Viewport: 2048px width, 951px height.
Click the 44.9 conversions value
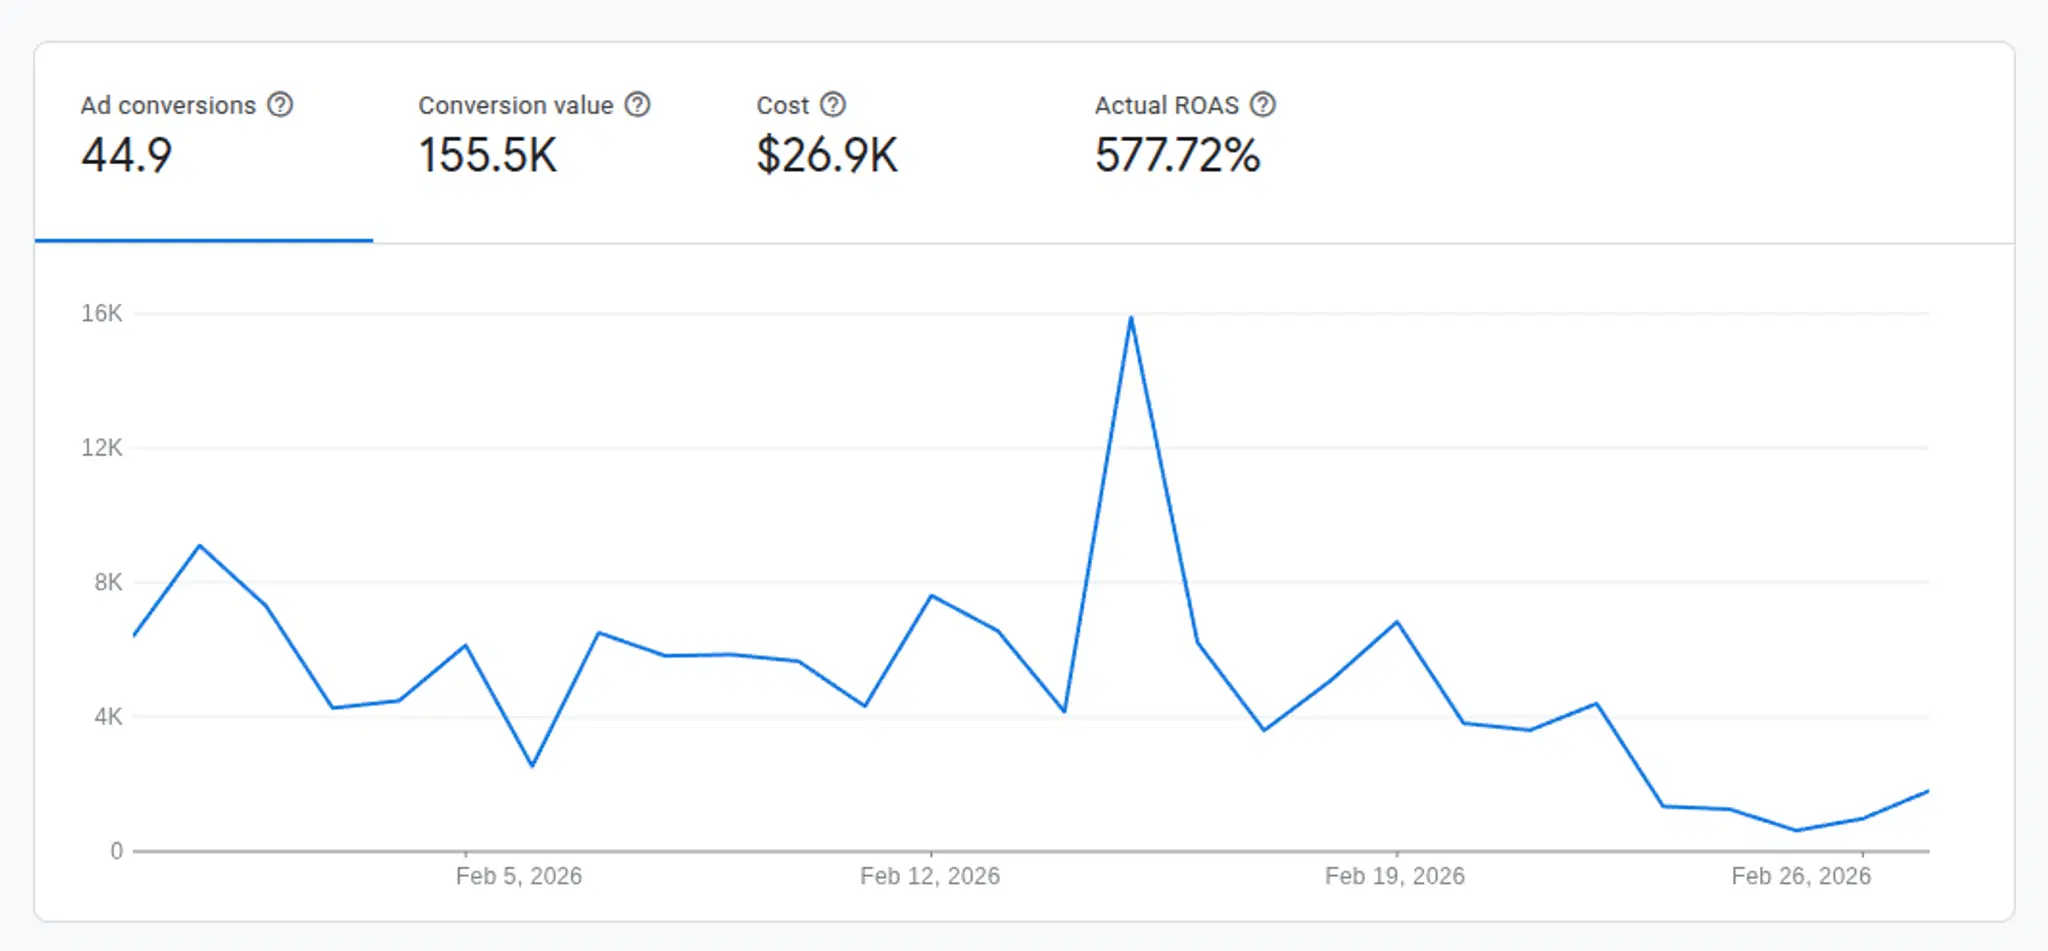(x=125, y=156)
